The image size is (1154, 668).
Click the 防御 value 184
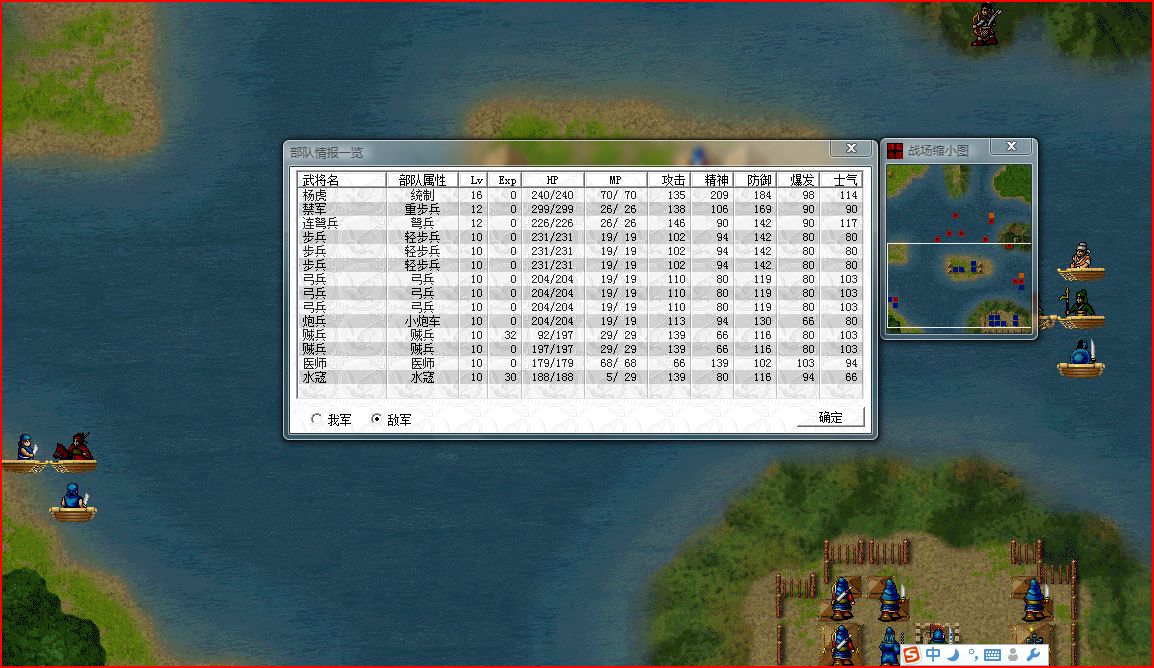tap(762, 195)
